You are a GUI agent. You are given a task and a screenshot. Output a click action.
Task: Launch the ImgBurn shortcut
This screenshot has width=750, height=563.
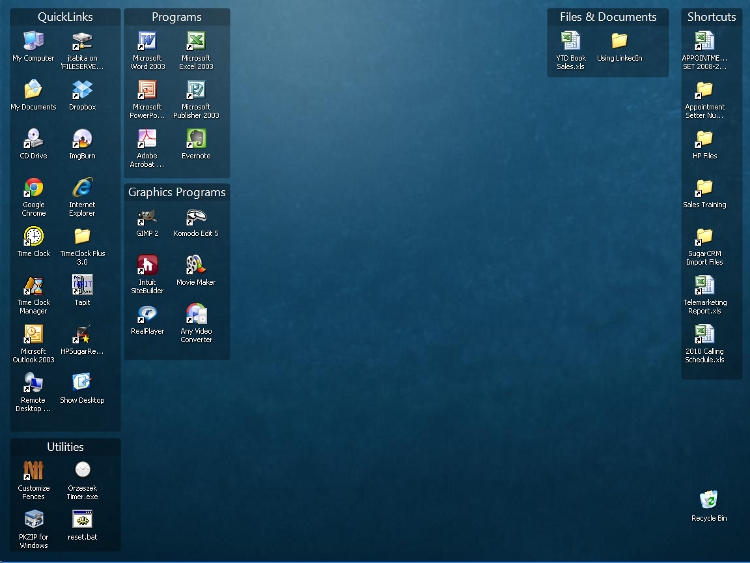pyautogui.click(x=82, y=139)
